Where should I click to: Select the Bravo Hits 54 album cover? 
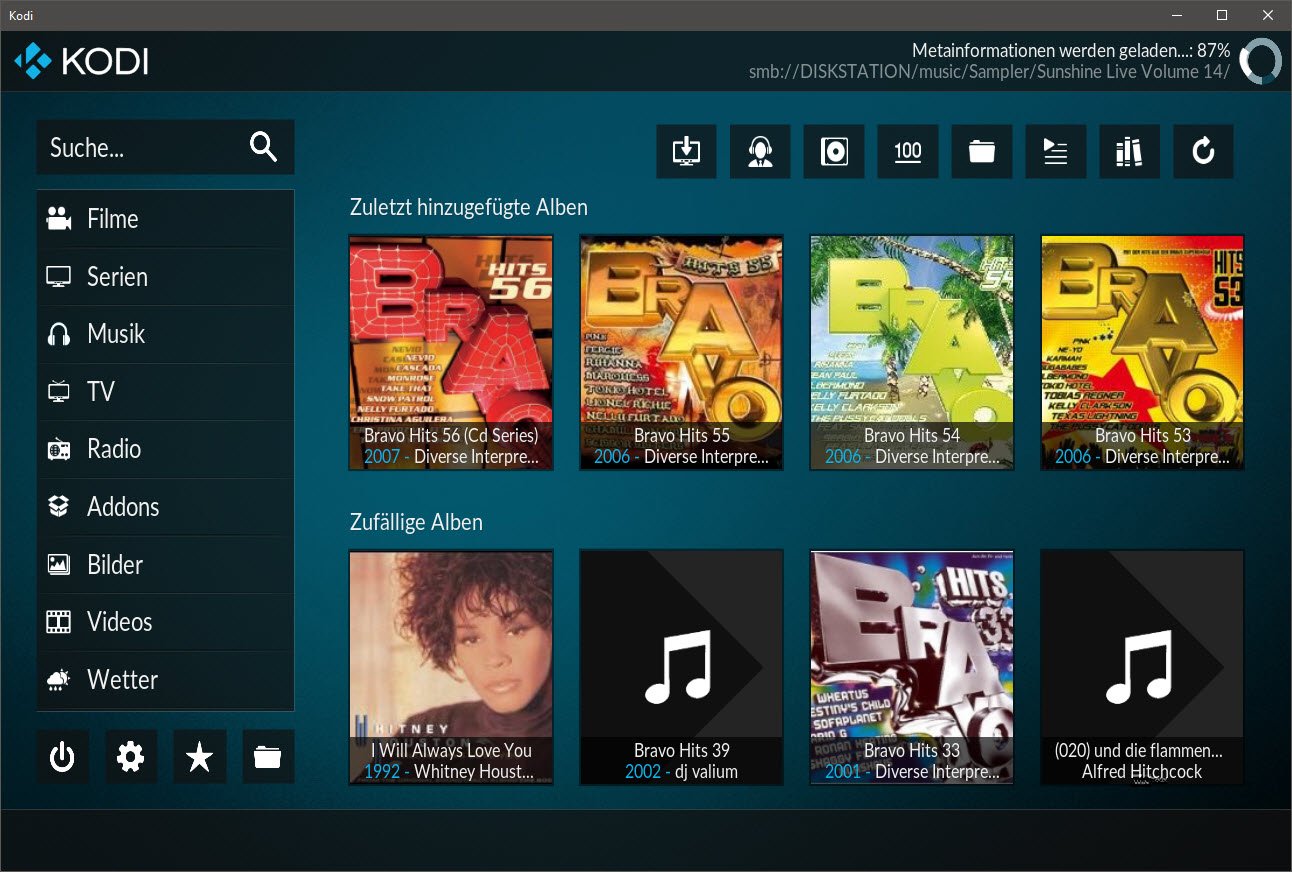[x=912, y=352]
